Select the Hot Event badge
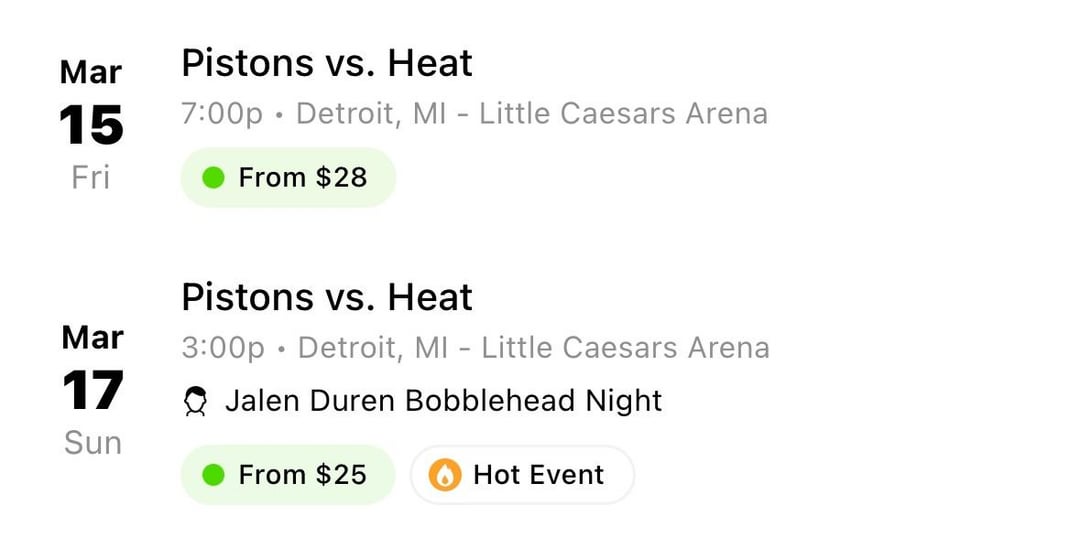This screenshot has width=1080, height=559. pyautogui.click(x=522, y=475)
